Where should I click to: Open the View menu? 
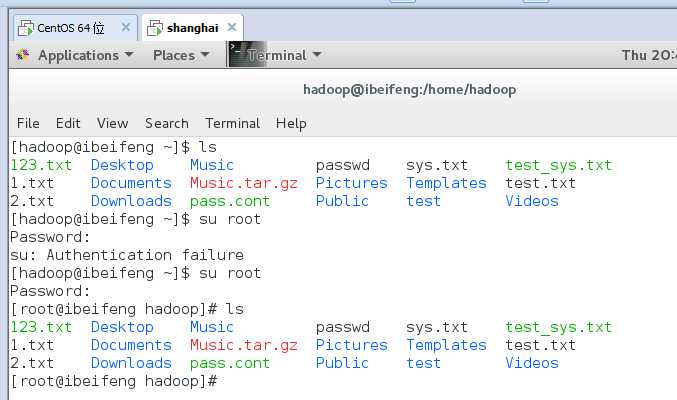coord(112,123)
